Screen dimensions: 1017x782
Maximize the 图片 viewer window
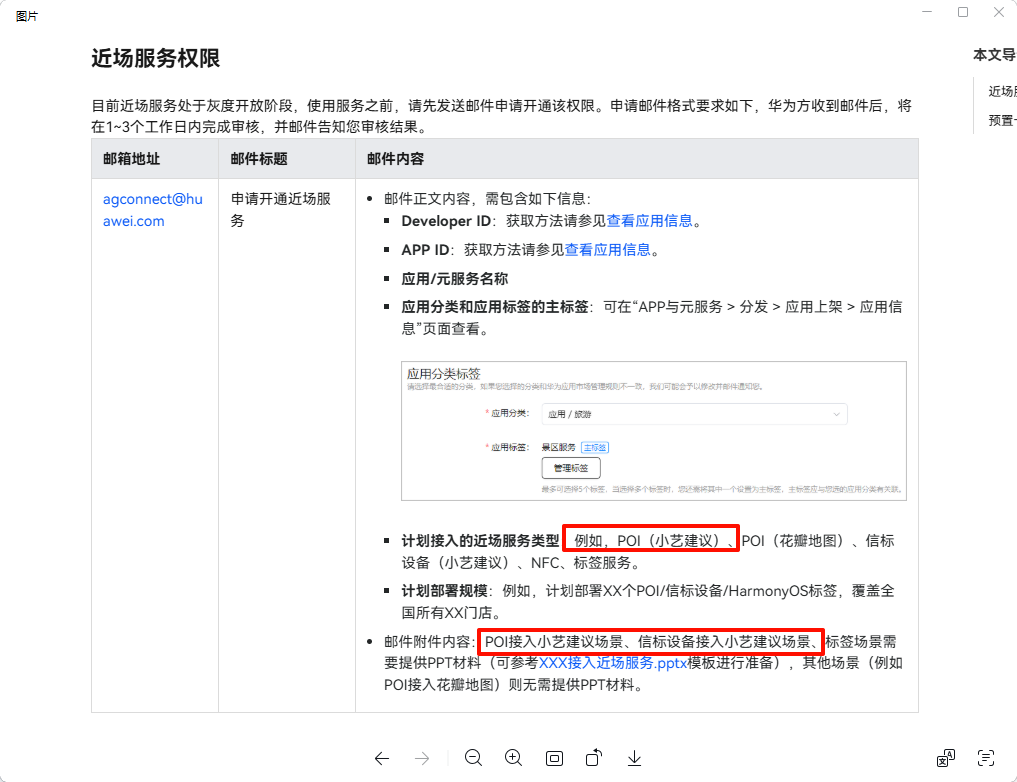[x=963, y=12]
